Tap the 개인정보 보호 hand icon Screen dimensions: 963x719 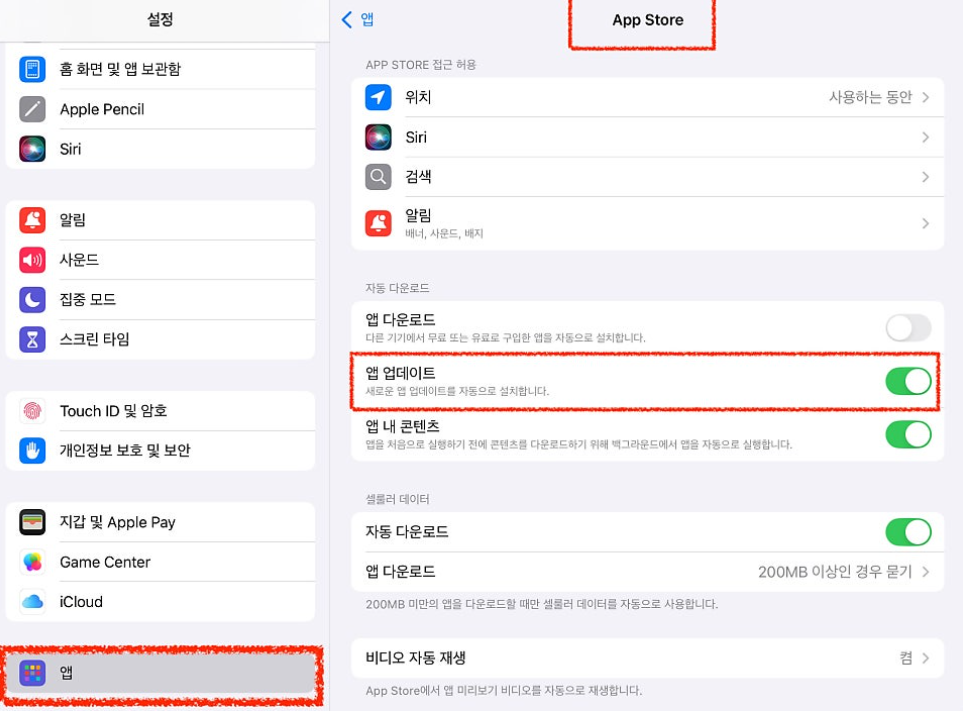pos(32,451)
